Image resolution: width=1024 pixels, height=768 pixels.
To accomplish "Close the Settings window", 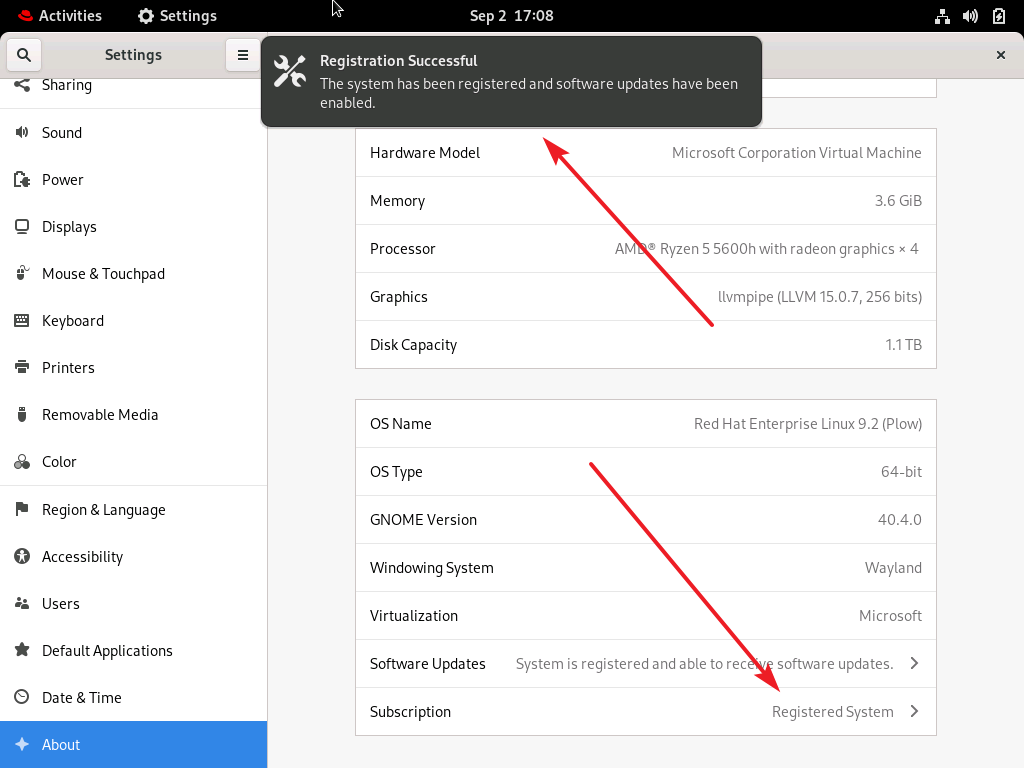I will click(1000, 55).
